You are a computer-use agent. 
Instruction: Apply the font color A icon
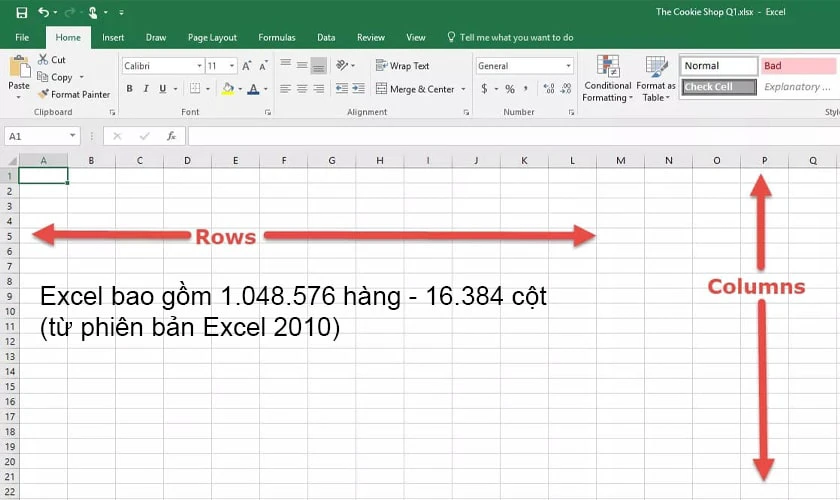[x=253, y=89]
